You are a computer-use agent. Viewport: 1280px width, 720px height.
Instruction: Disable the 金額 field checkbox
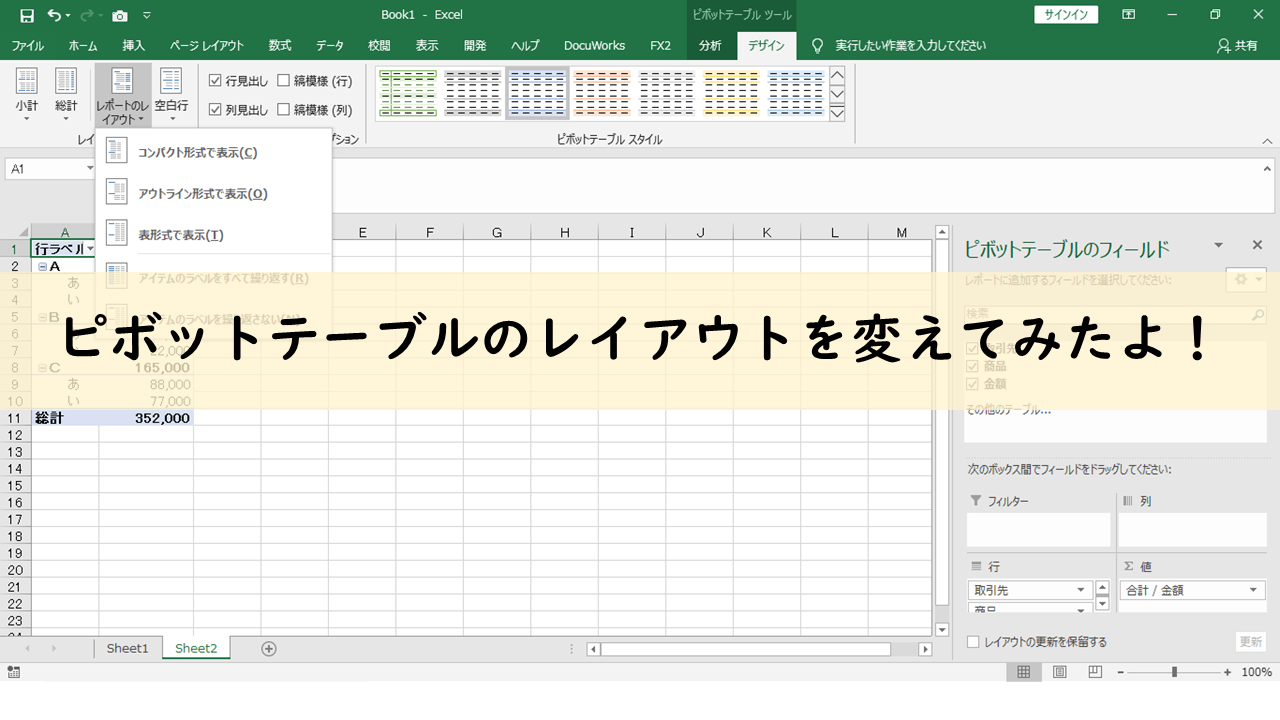pyautogui.click(x=971, y=383)
